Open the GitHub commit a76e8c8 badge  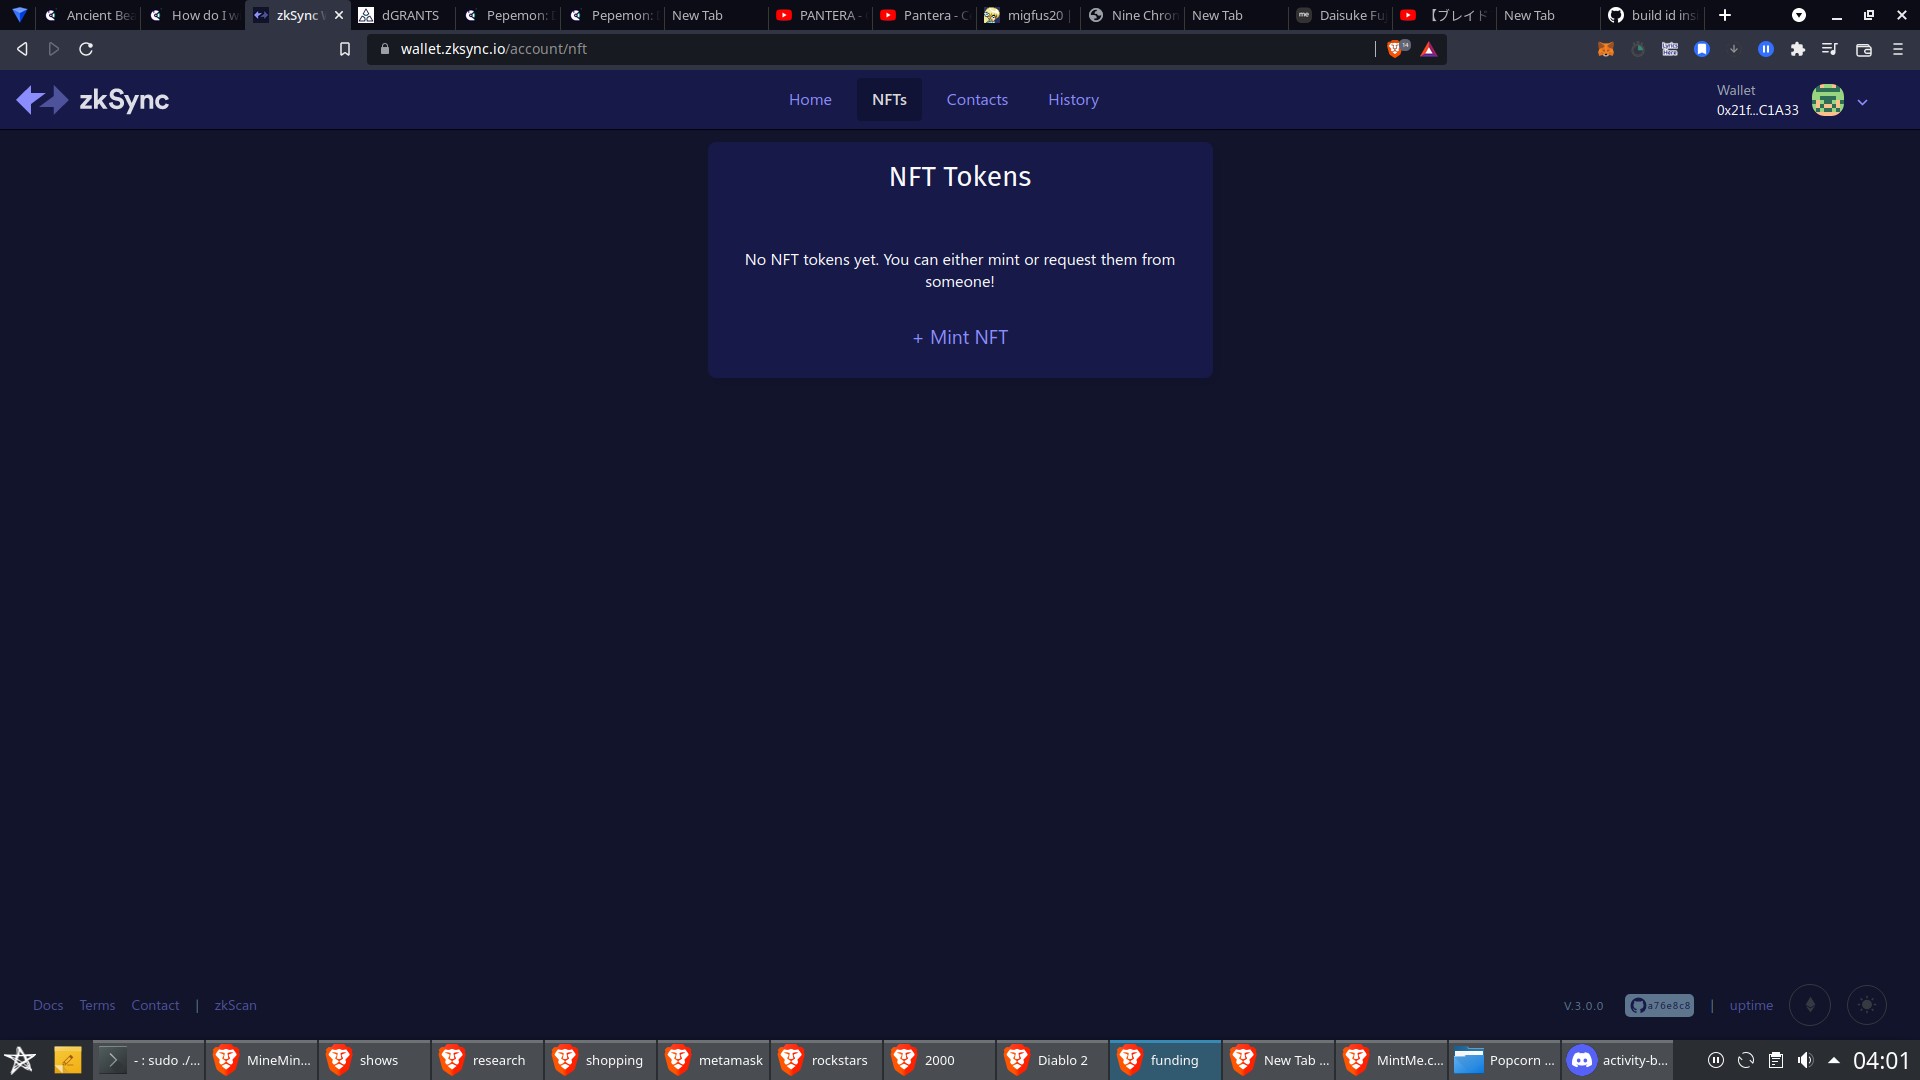(x=1659, y=1005)
